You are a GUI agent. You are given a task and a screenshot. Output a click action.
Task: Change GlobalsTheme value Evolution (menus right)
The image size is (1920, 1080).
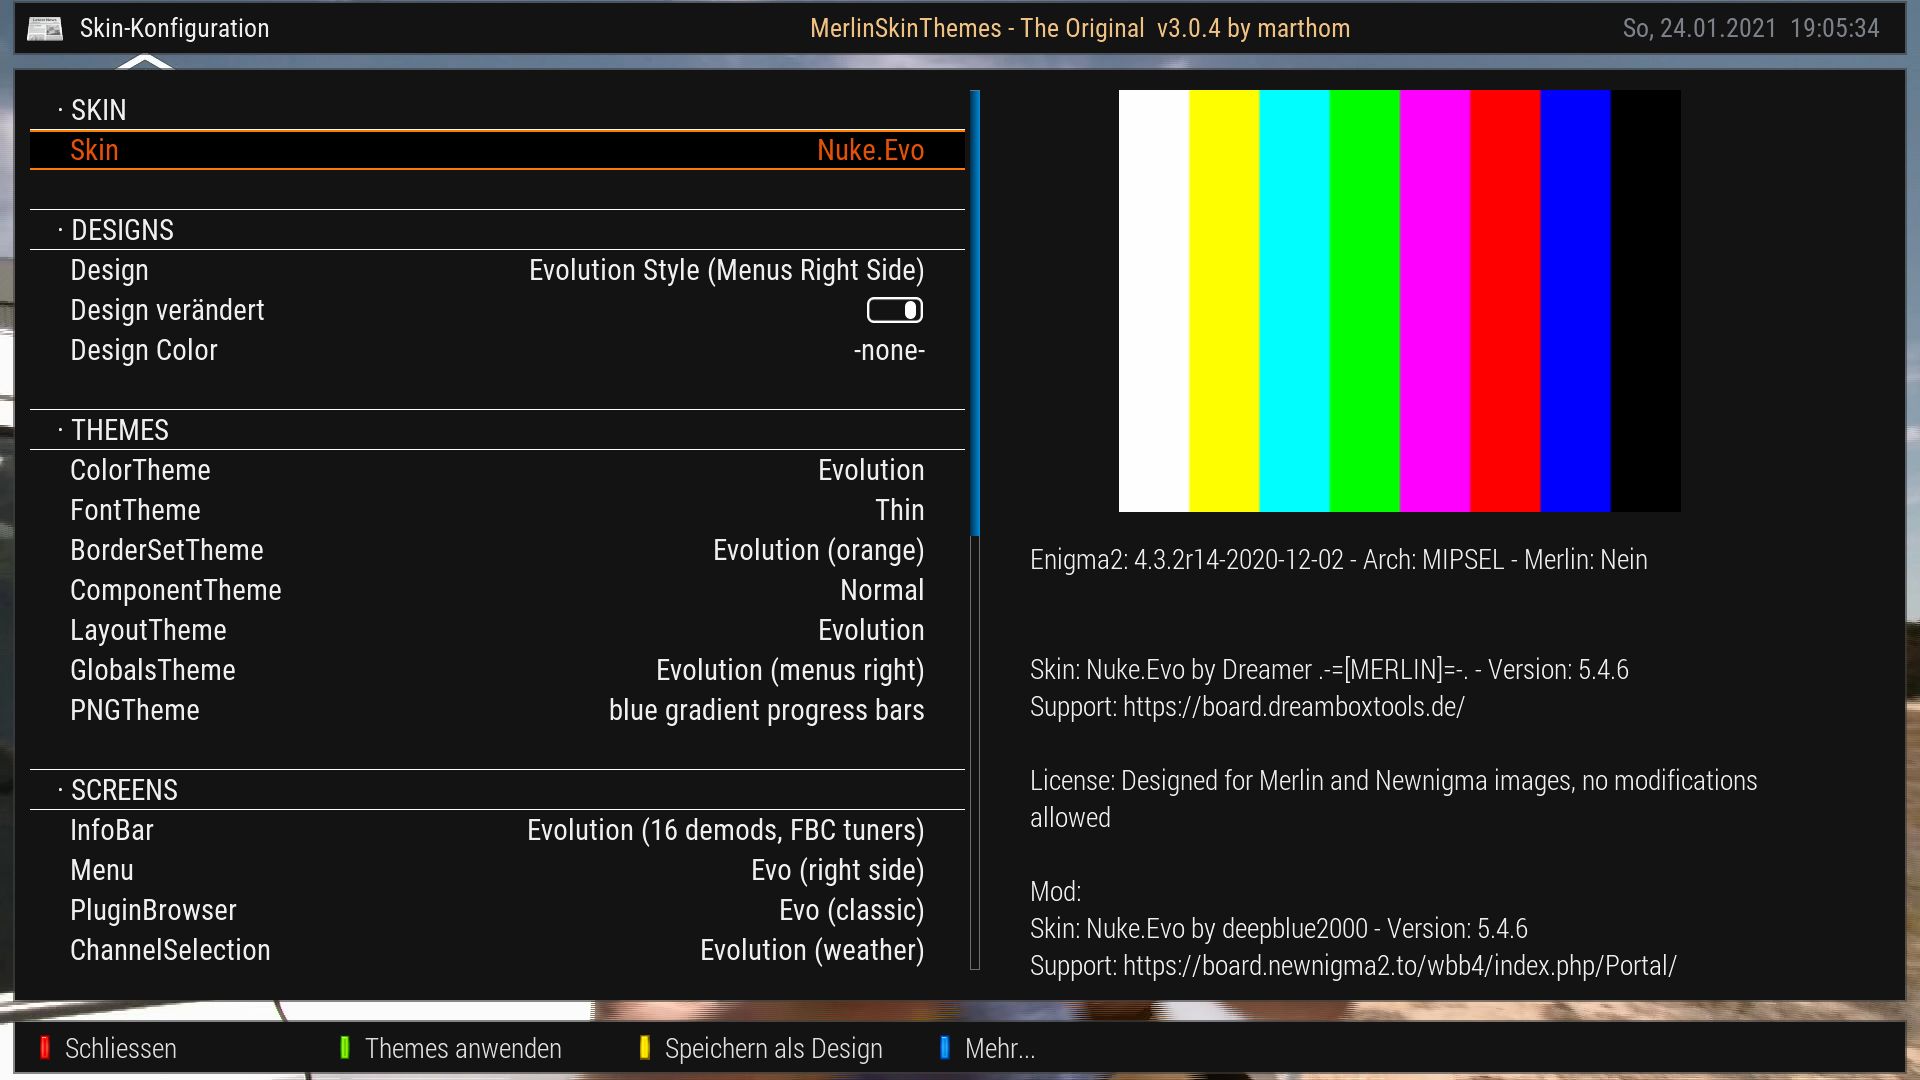coord(790,670)
